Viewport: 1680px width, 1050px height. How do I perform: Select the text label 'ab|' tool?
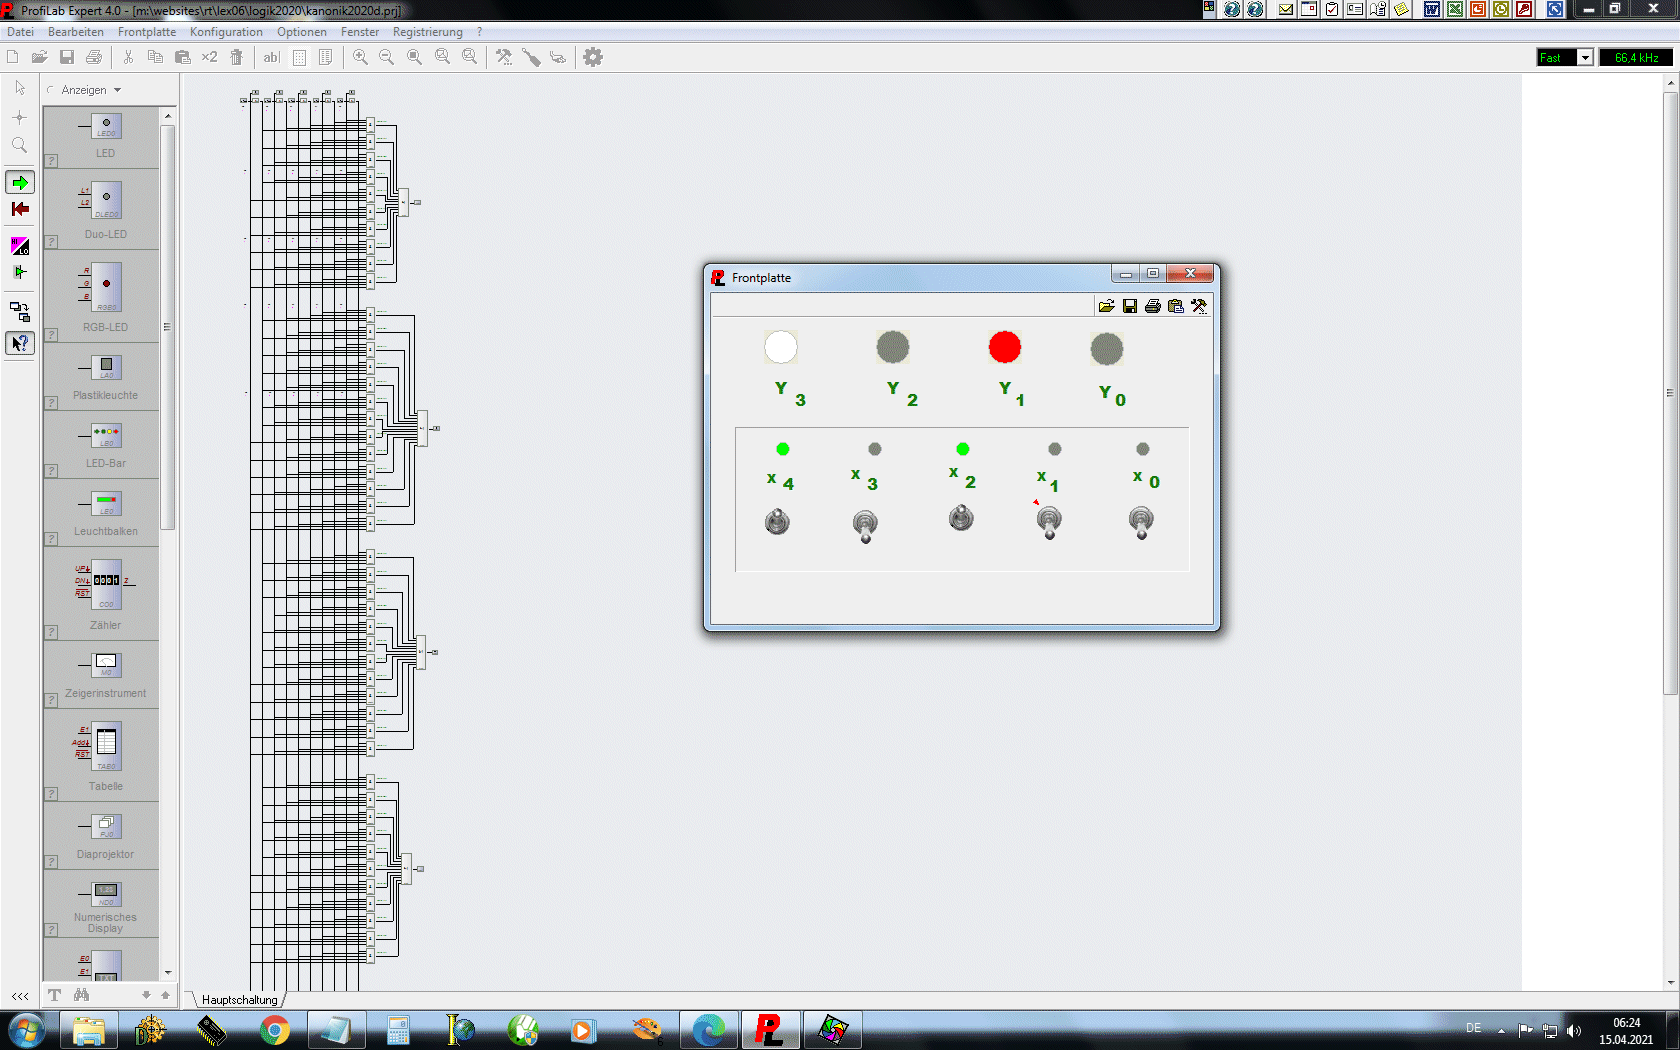tap(271, 57)
